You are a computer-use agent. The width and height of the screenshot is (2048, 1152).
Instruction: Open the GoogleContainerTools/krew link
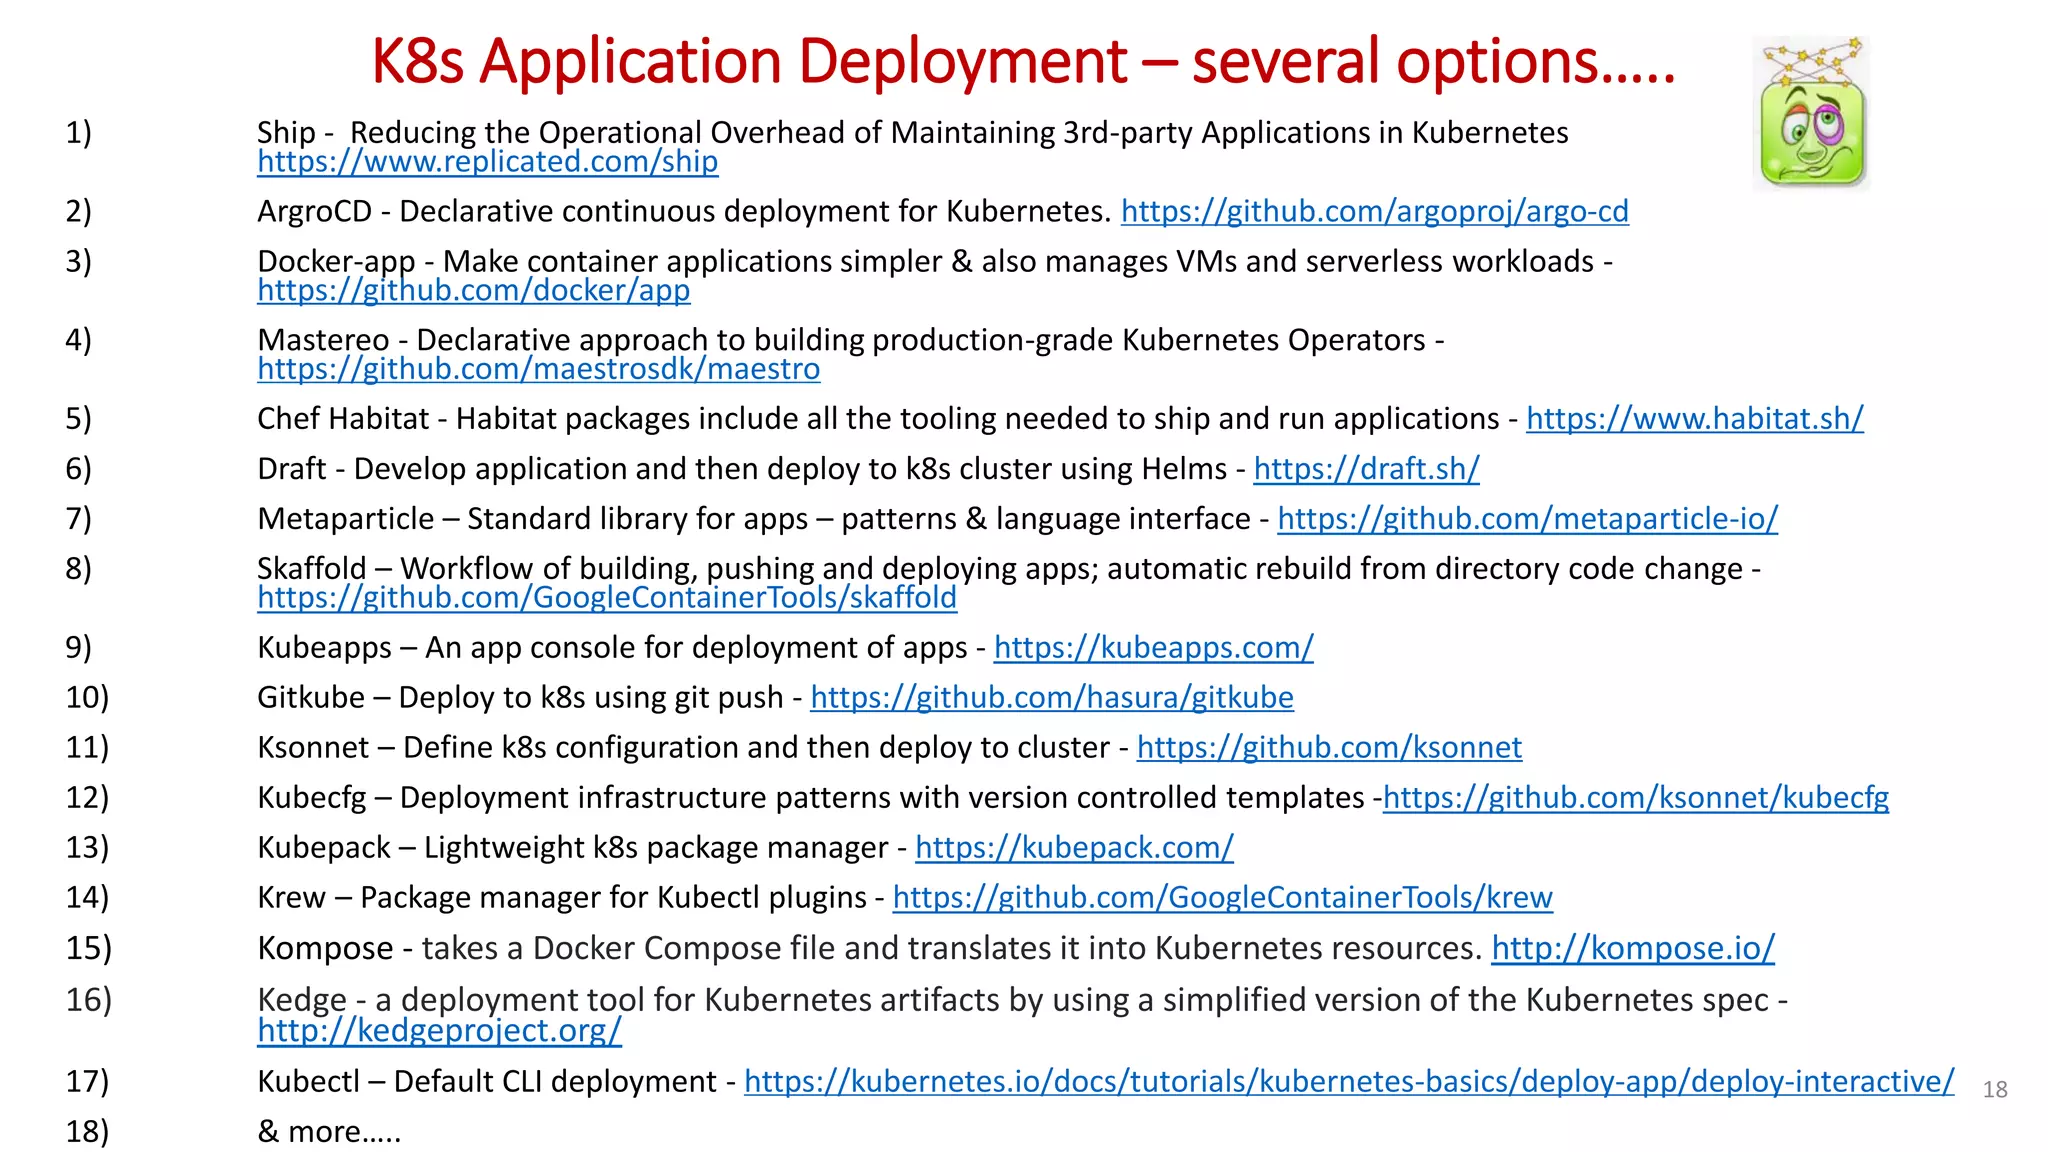point(1223,898)
